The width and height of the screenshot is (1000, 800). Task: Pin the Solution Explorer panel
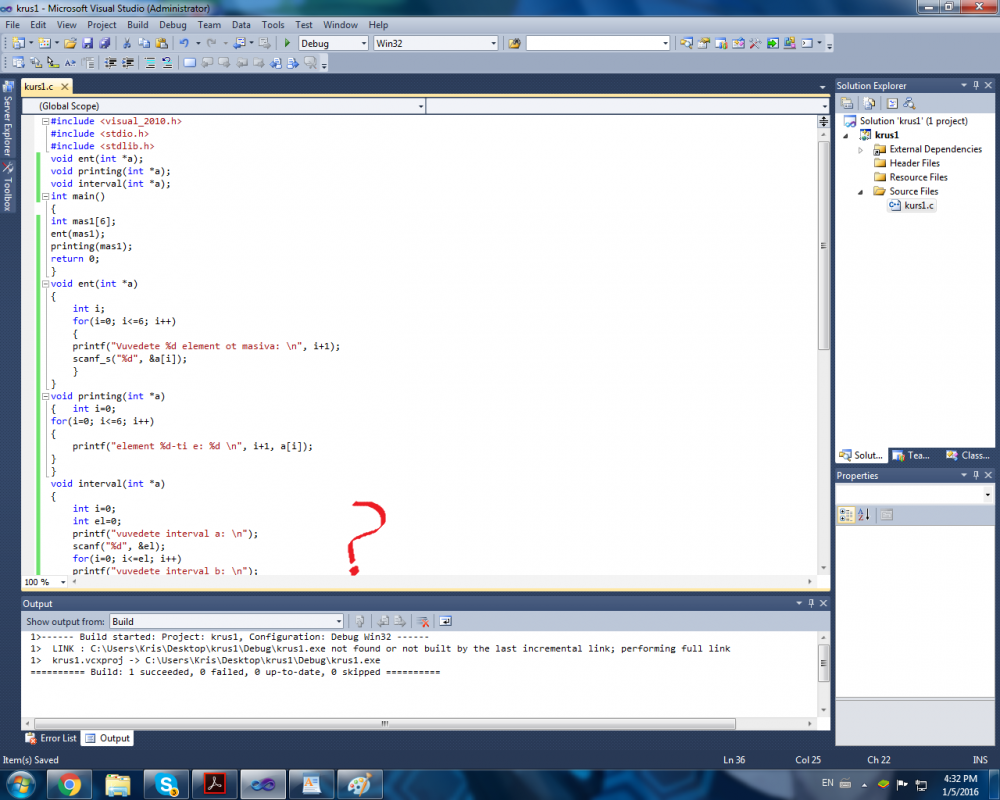[976, 85]
